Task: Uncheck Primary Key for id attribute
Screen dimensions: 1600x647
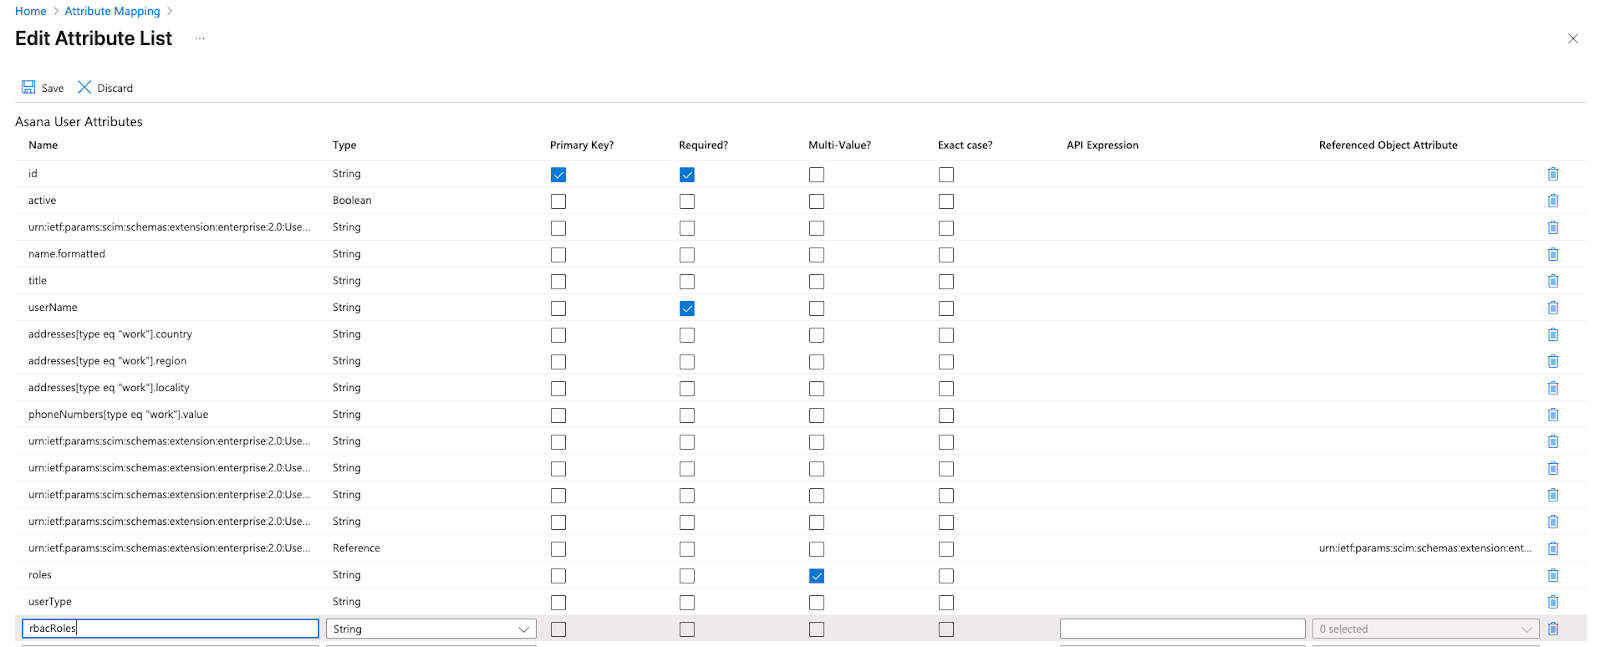Action: click(558, 175)
